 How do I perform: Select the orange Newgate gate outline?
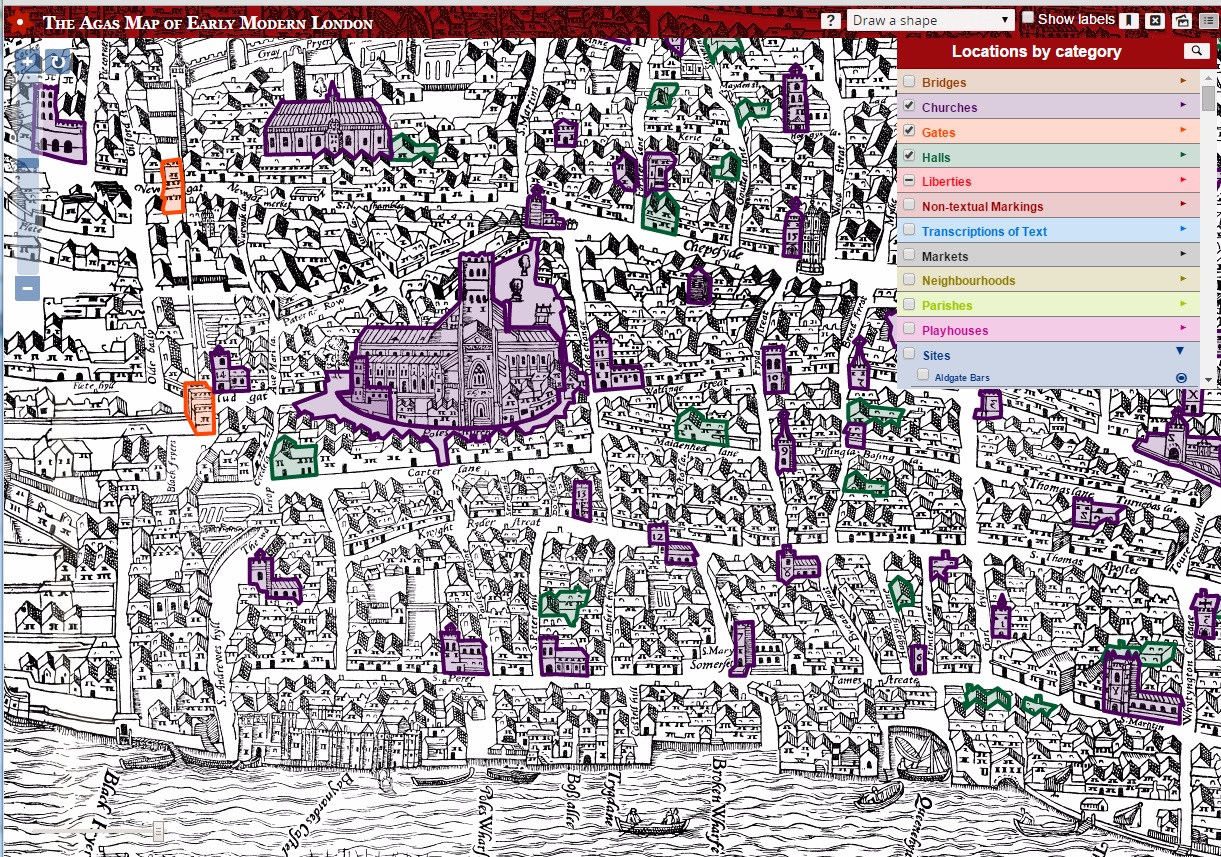pos(172,186)
